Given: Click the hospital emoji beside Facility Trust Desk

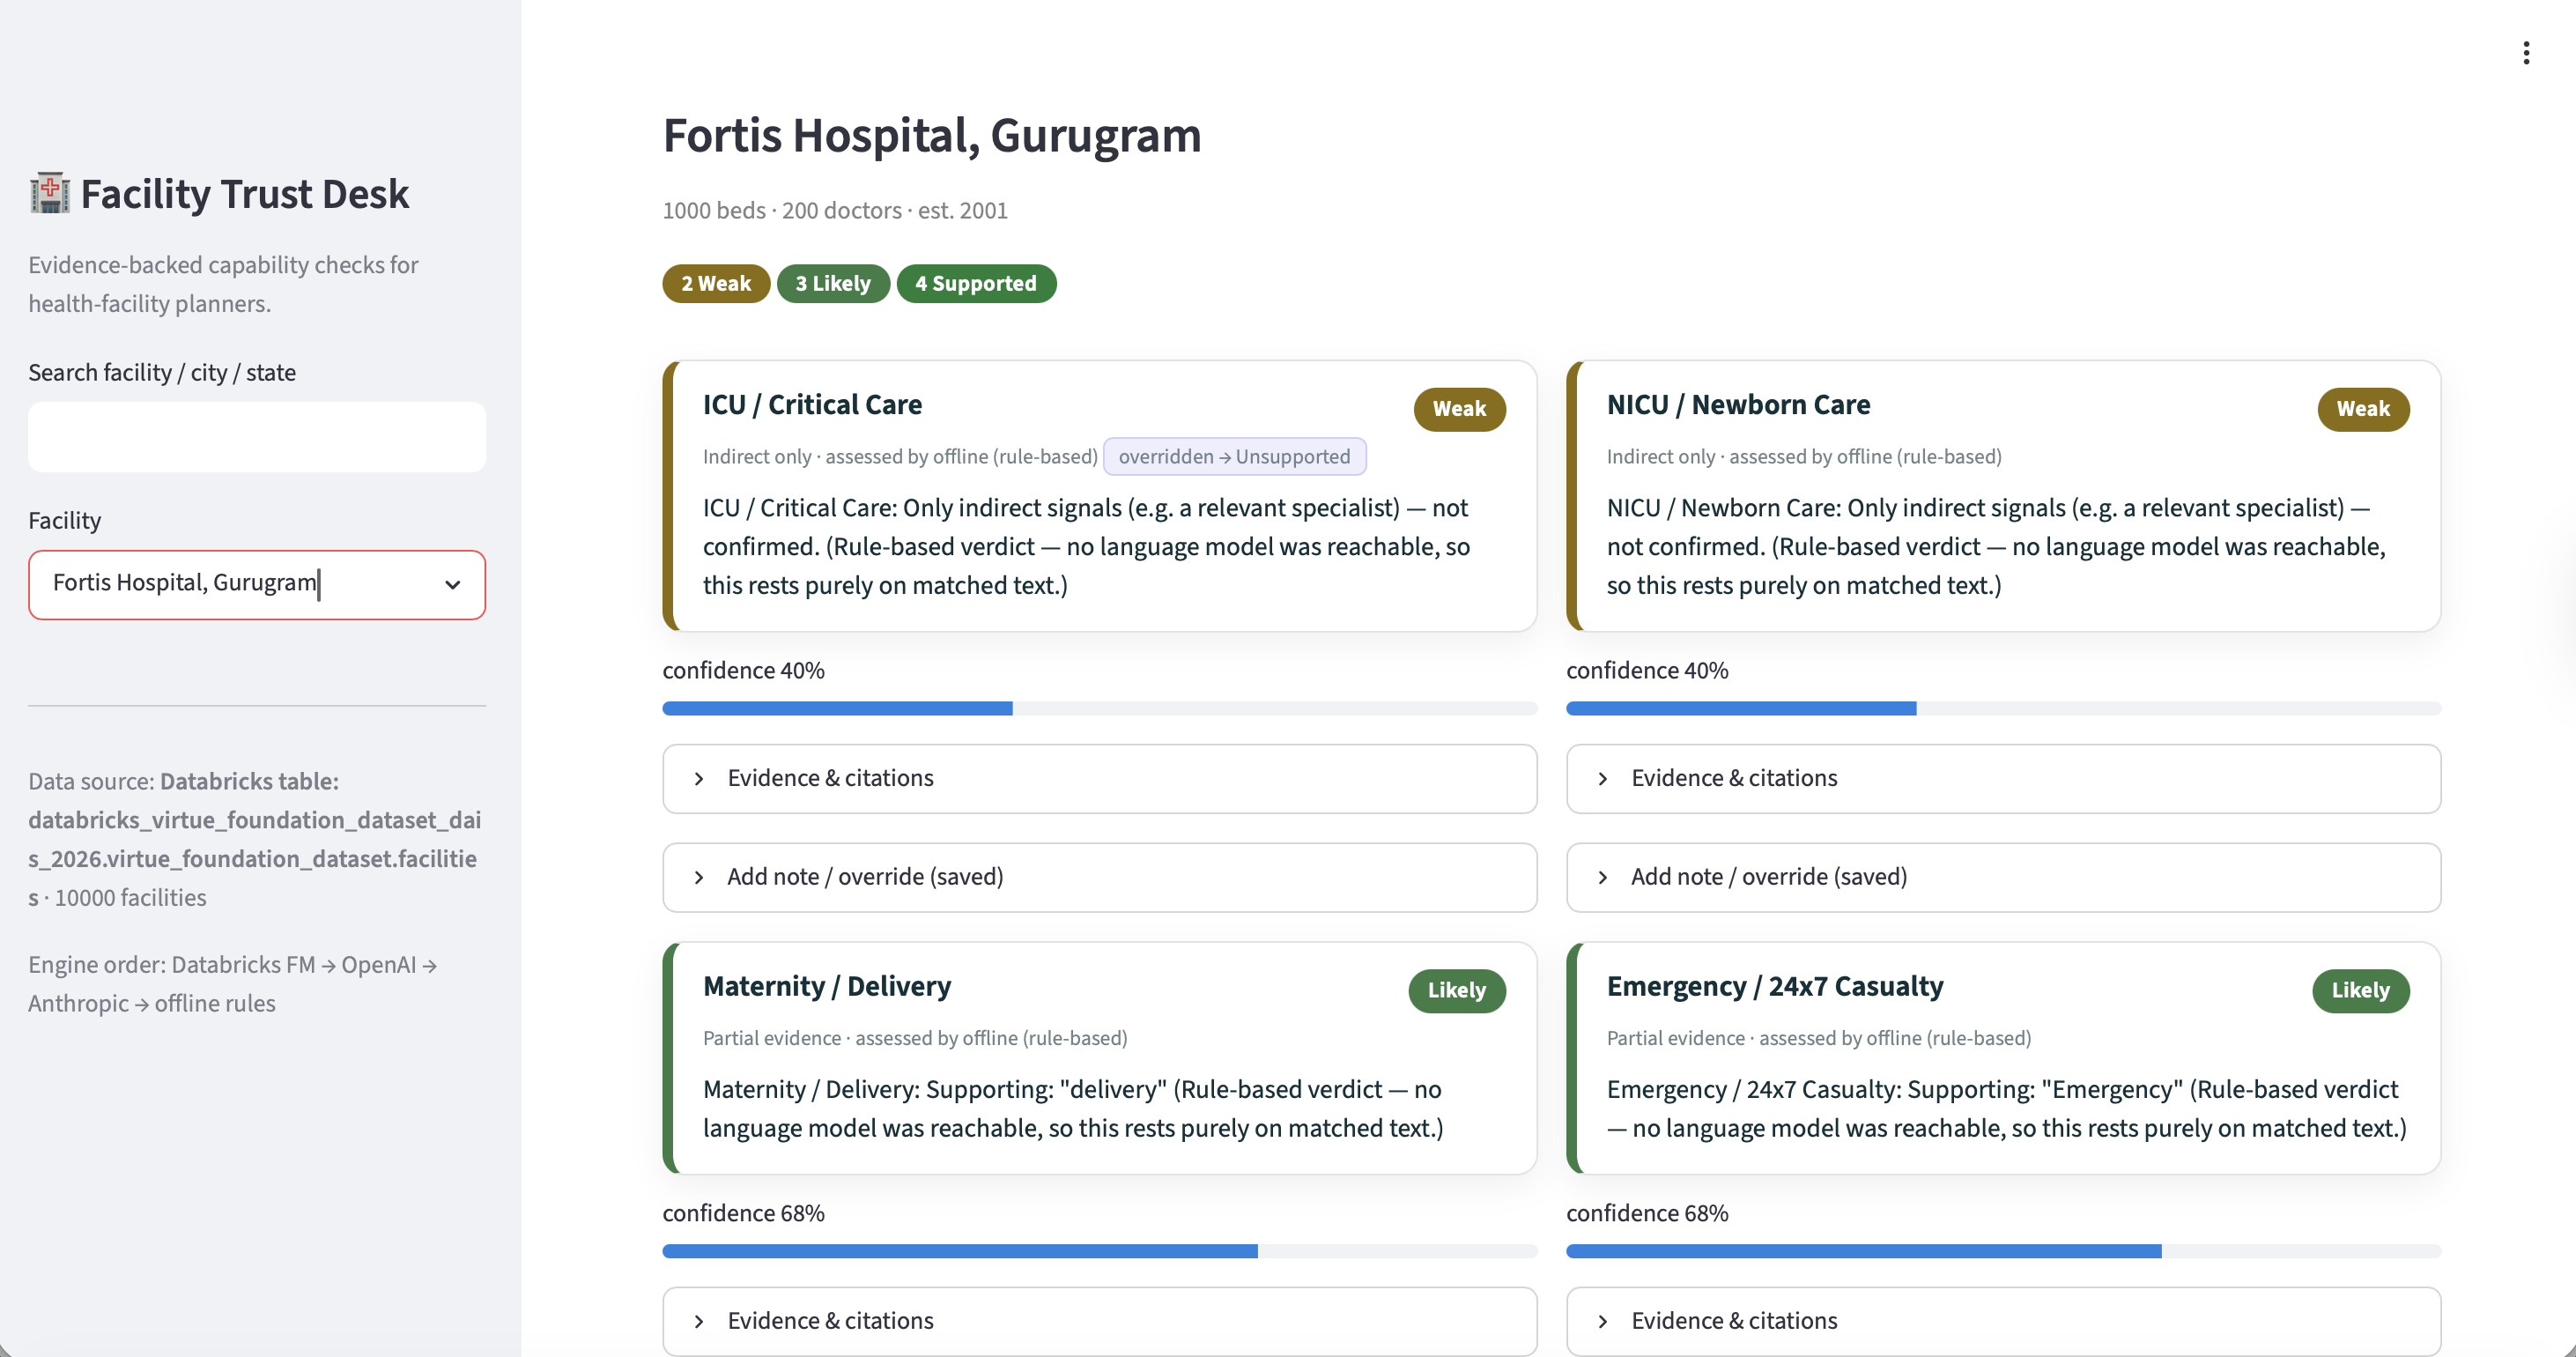Looking at the screenshot, I should tap(49, 193).
